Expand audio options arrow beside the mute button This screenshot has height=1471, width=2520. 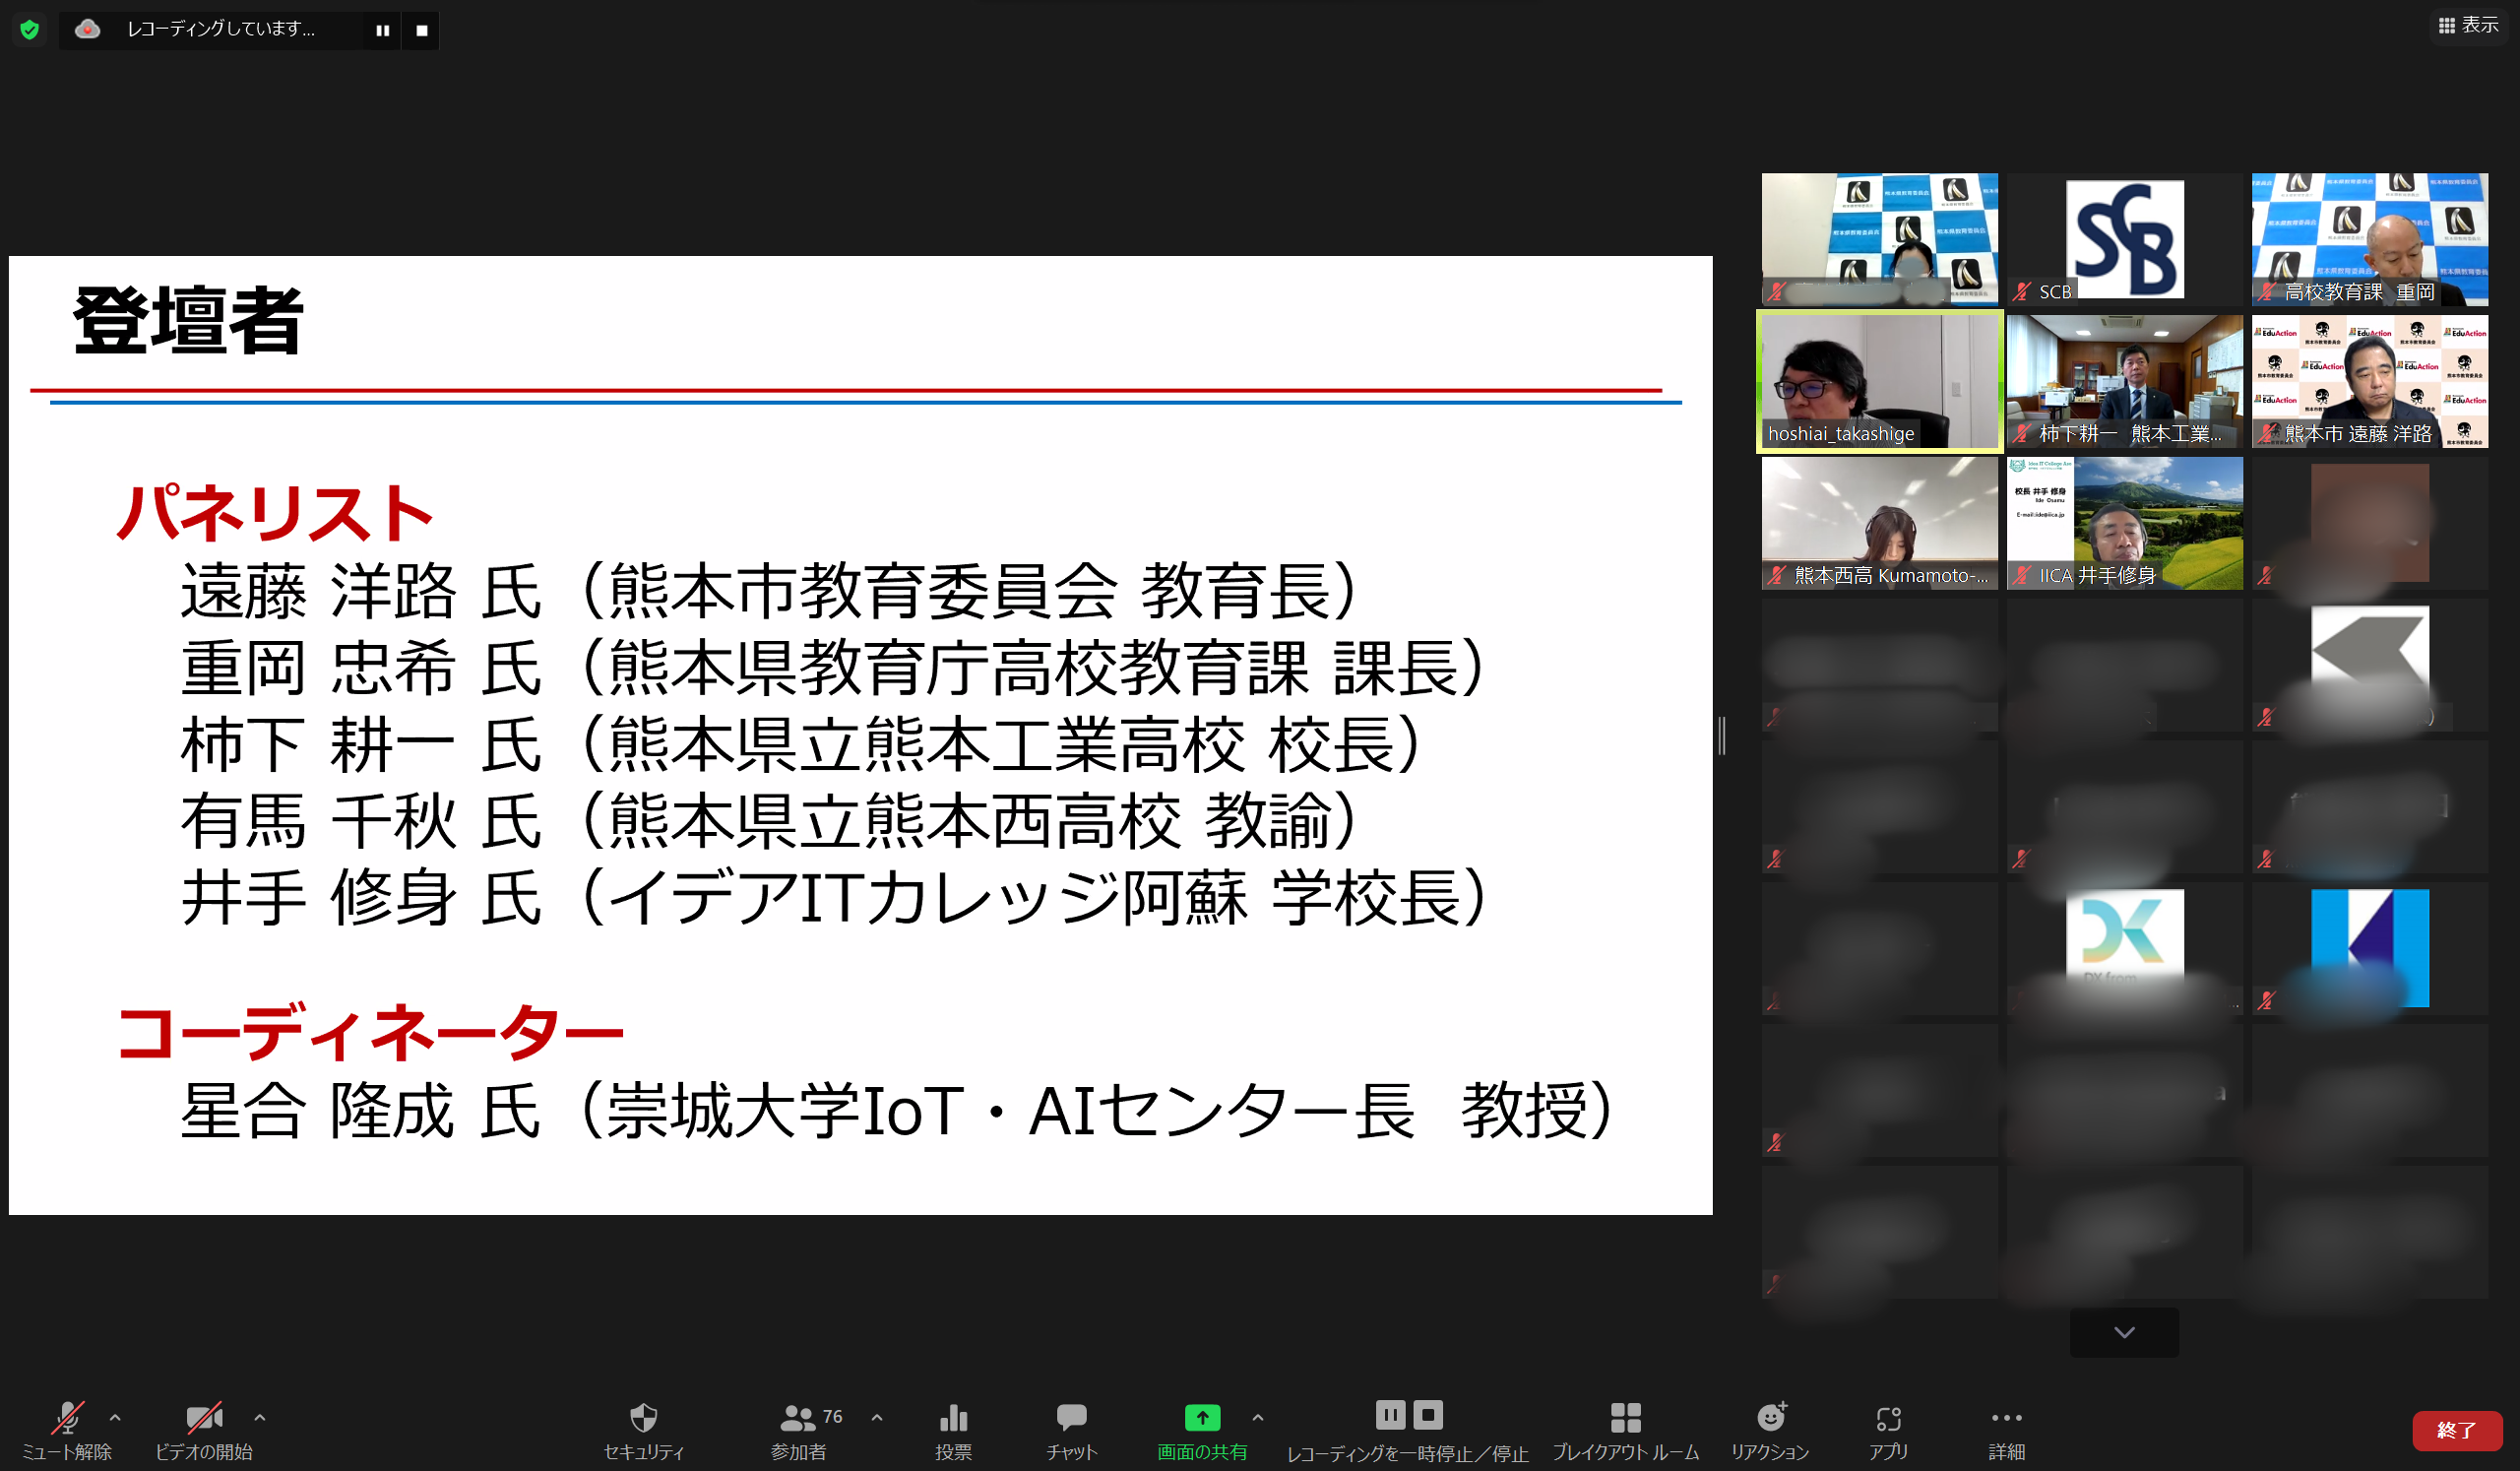click(x=115, y=1417)
